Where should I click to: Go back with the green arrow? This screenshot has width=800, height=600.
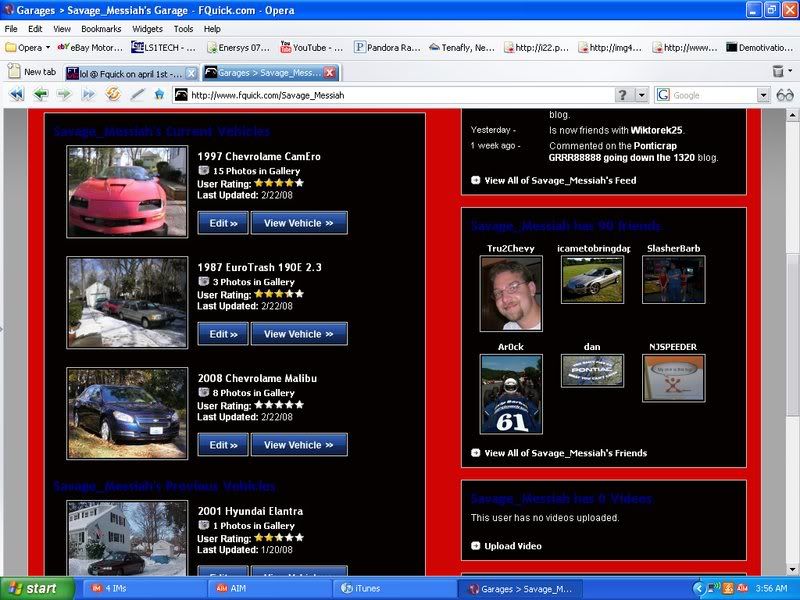point(40,94)
